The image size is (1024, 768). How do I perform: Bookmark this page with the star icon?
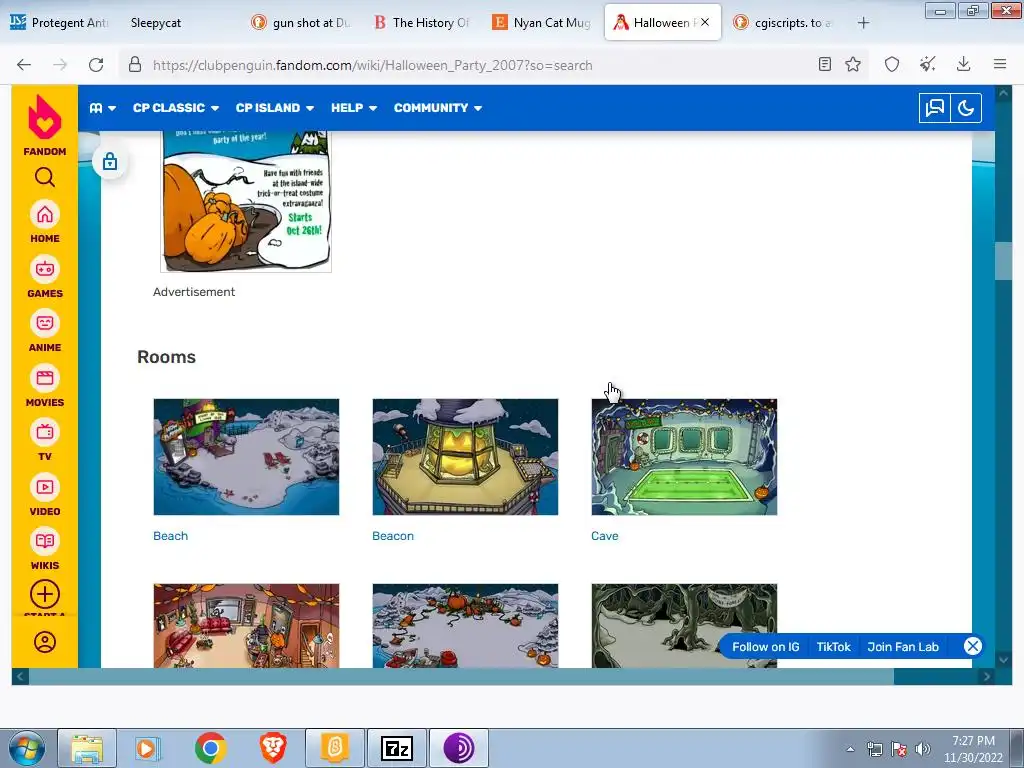(852, 64)
